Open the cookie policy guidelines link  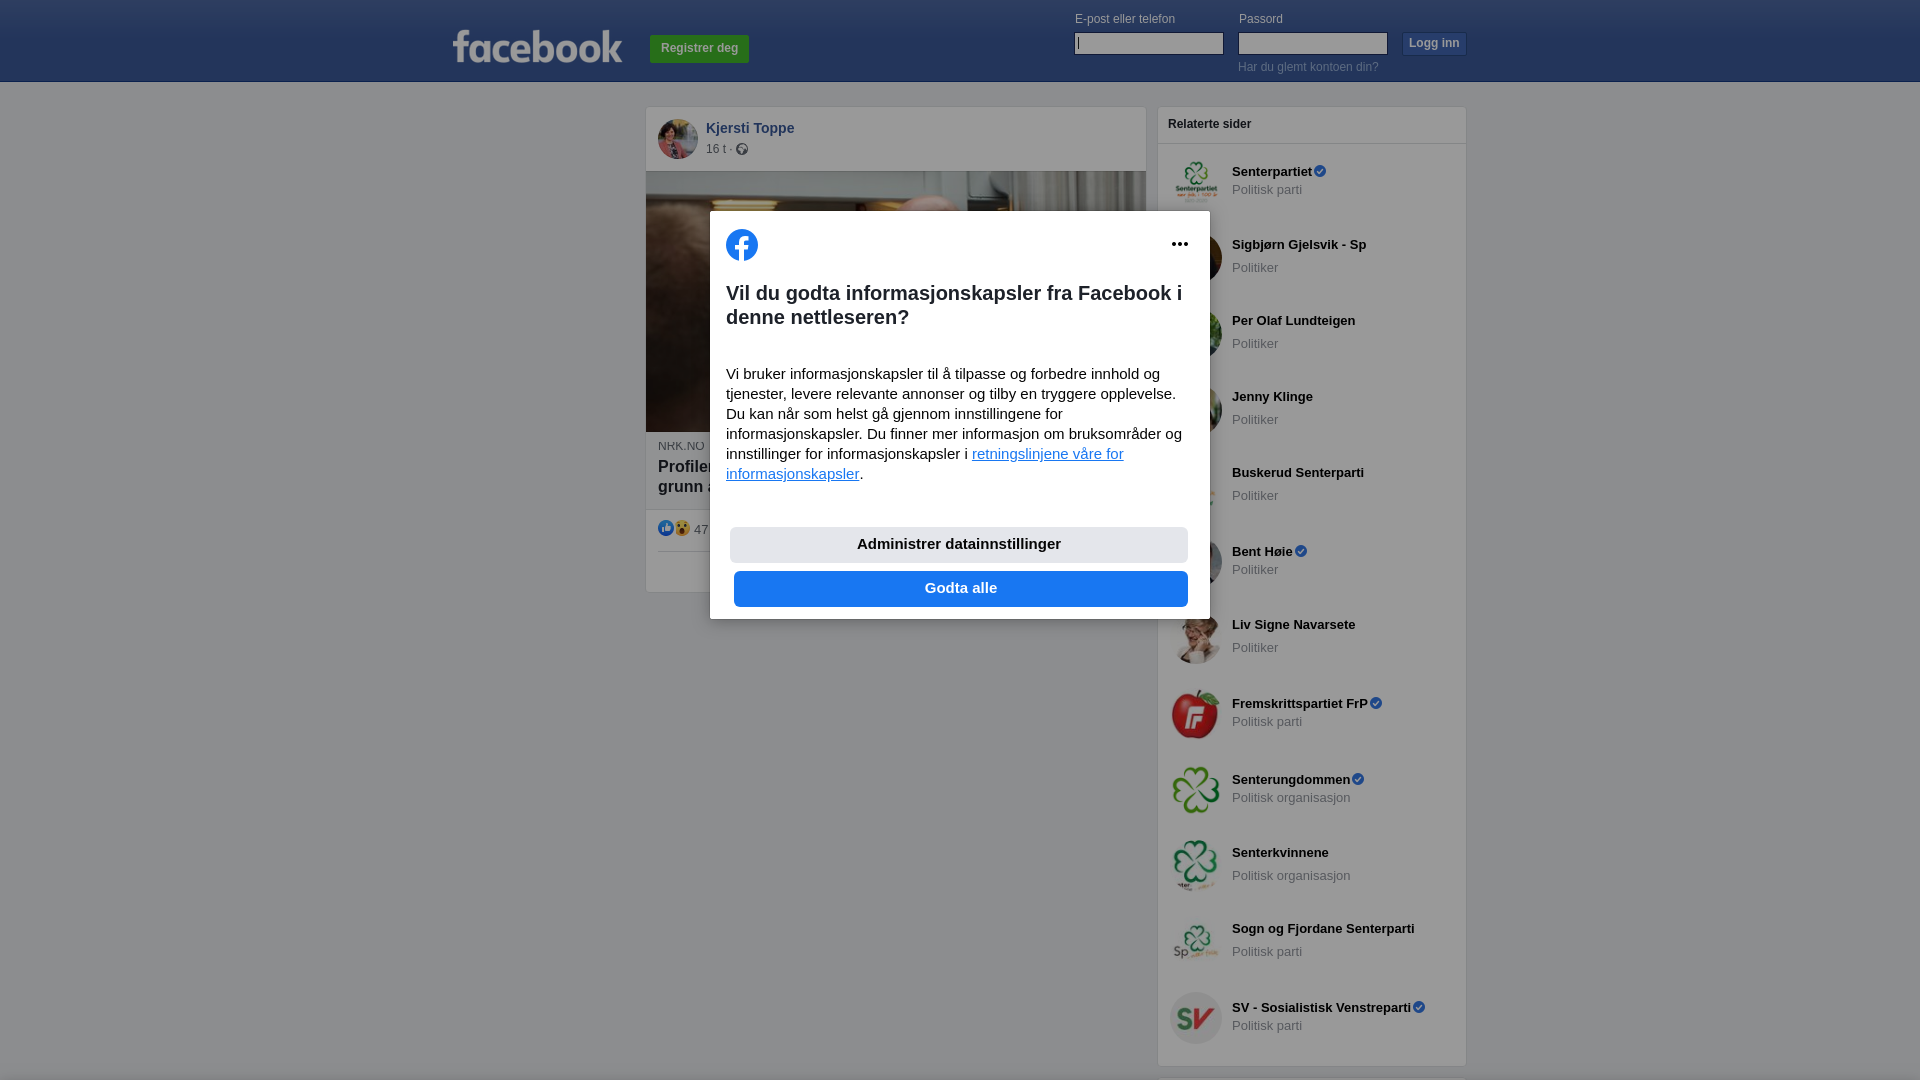pyautogui.click(x=925, y=464)
